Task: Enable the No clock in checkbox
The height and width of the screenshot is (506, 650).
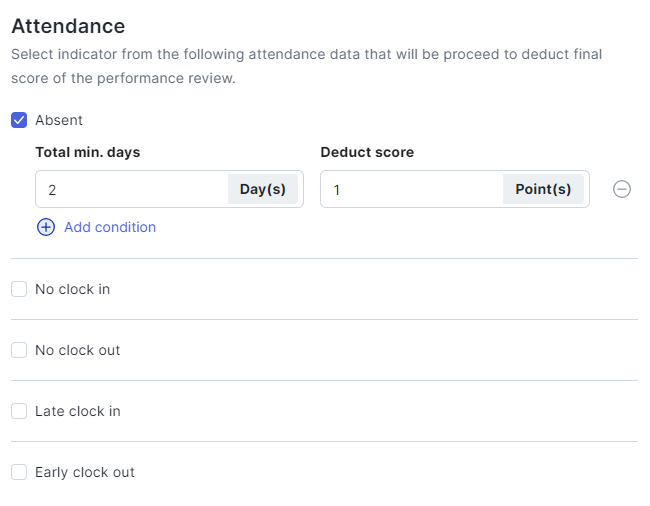Action: click(x=19, y=289)
